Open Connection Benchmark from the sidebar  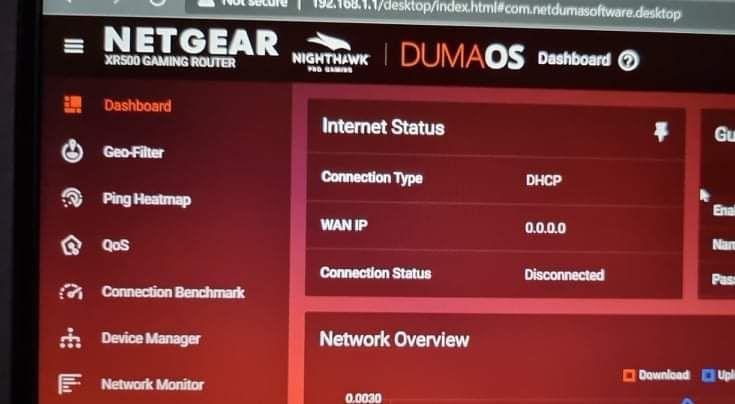(x=173, y=292)
